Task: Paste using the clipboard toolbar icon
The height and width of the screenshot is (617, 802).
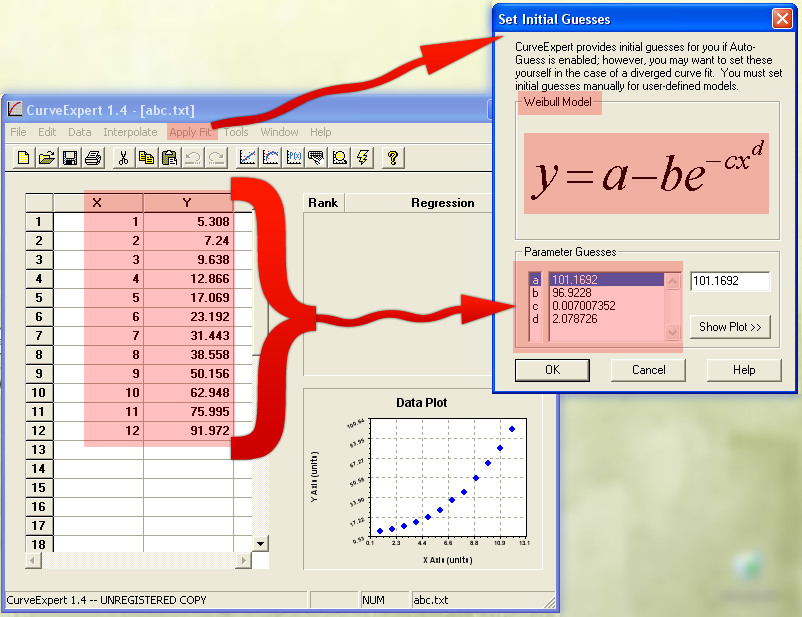Action: (169, 157)
